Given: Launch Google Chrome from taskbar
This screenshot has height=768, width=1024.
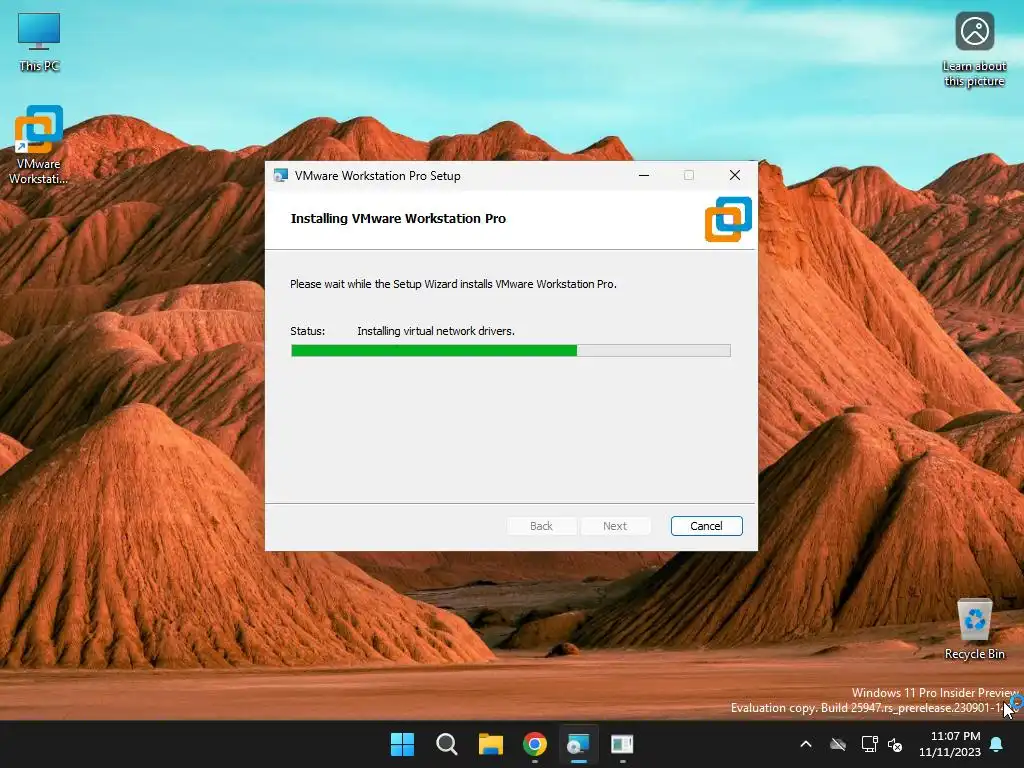Looking at the screenshot, I should [535, 744].
